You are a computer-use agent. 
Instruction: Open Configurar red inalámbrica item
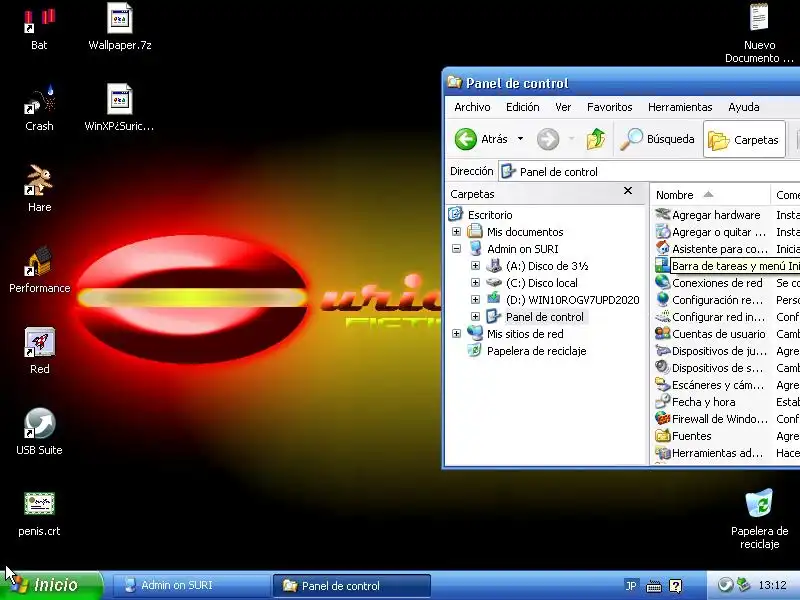(x=710, y=317)
